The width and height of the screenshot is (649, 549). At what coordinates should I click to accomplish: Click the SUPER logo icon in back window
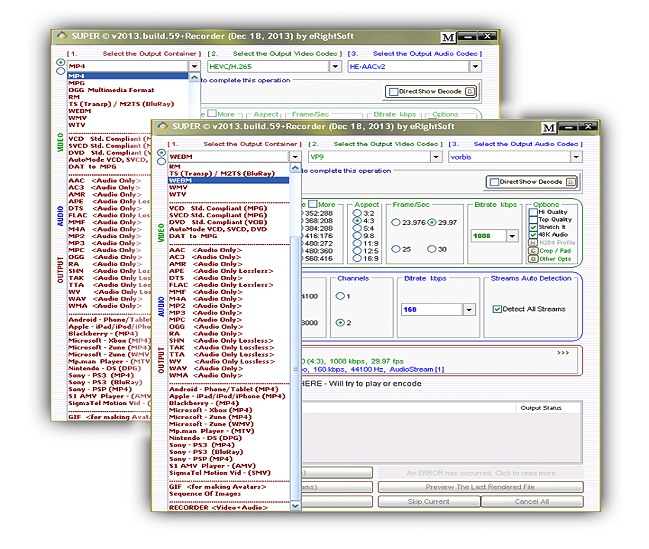coord(61,36)
